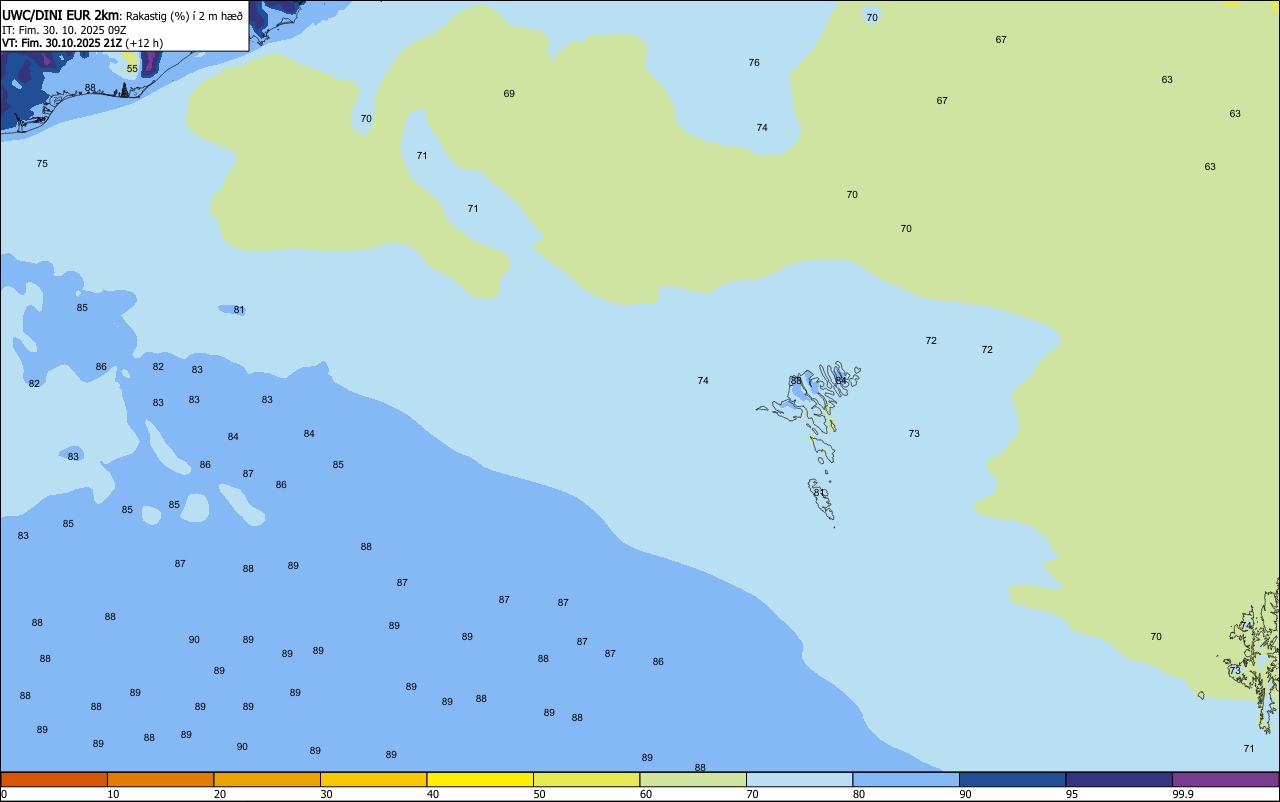This screenshot has width=1280, height=802.
Task: Pick the 60–70 pale green legend swatch
Action: pos(693,779)
